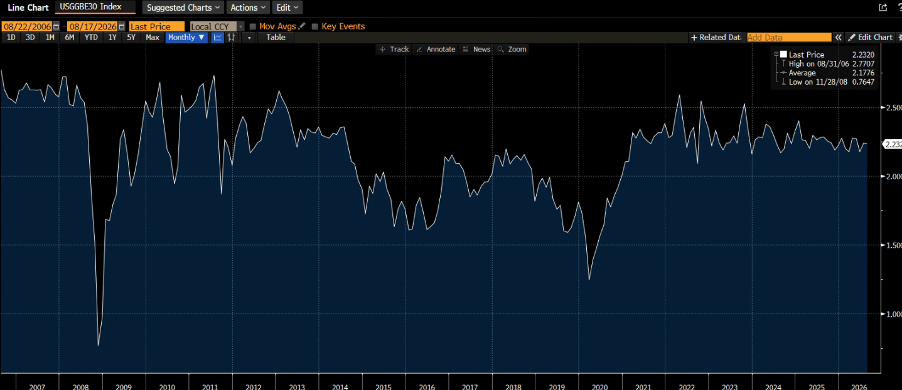Click the Related Data button
The image size is (902, 390).
(716, 37)
